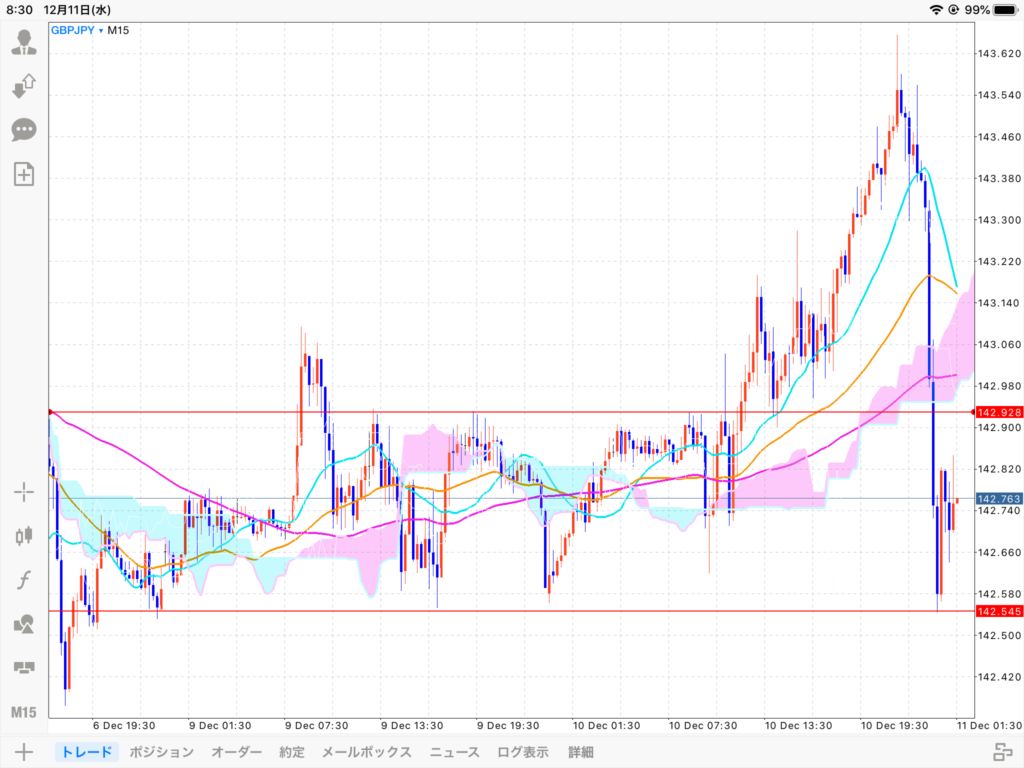Screen dimensions: 1024x768
Task: Activate the crosshair cursor tool
Action: point(24,492)
